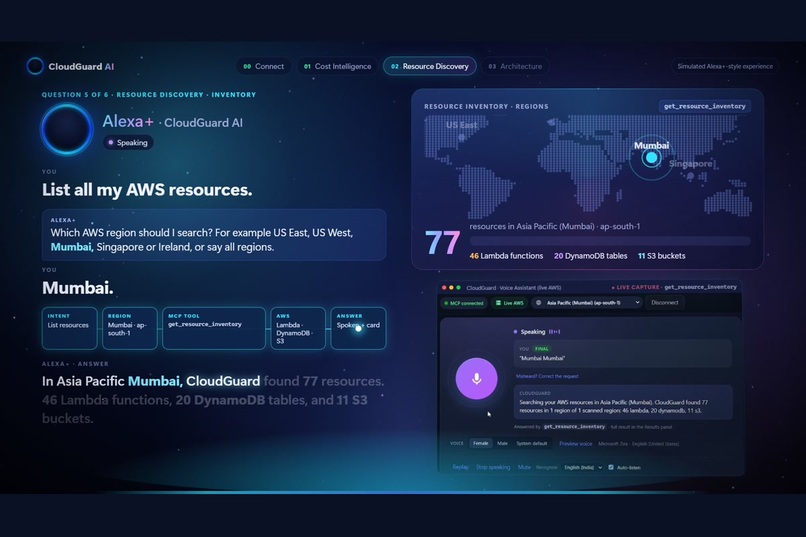Click the Mumbai marker on the world map
The image size is (806, 537).
tap(651, 158)
